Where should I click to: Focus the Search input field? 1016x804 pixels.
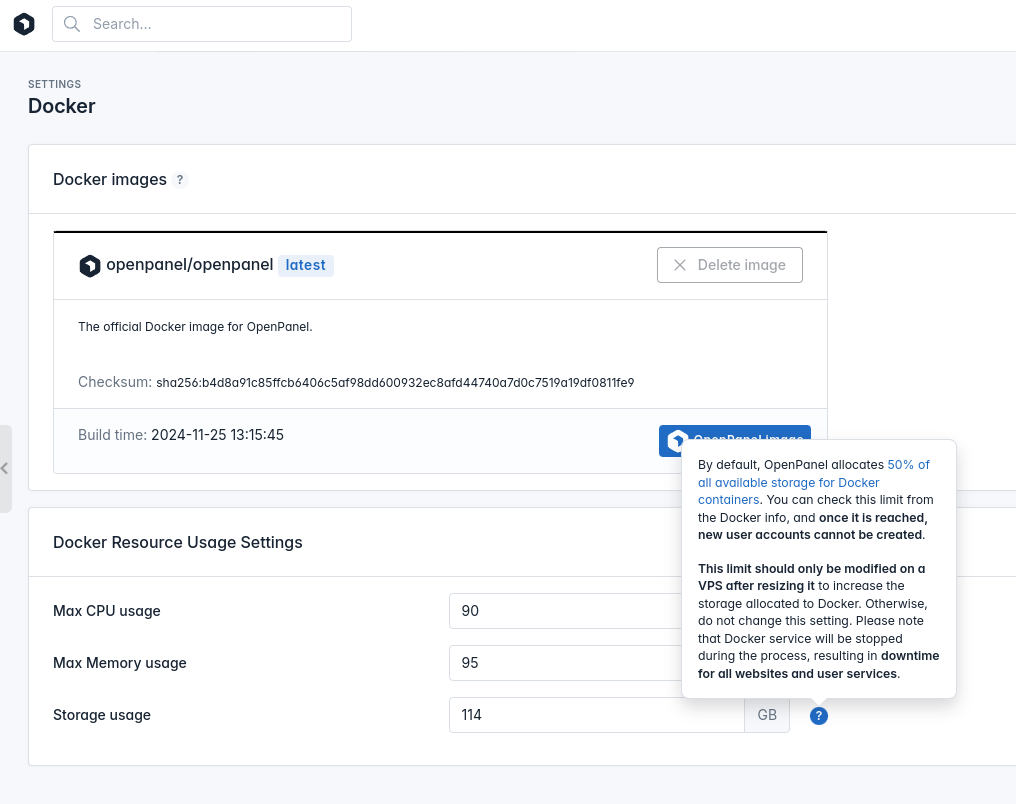202,24
